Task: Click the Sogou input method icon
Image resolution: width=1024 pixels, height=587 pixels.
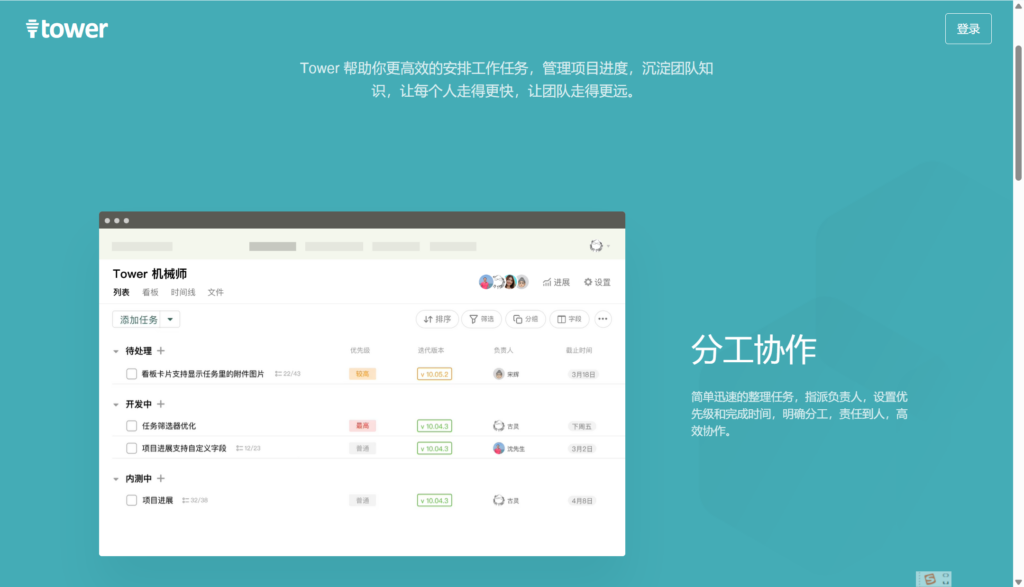Action: coord(930,579)
